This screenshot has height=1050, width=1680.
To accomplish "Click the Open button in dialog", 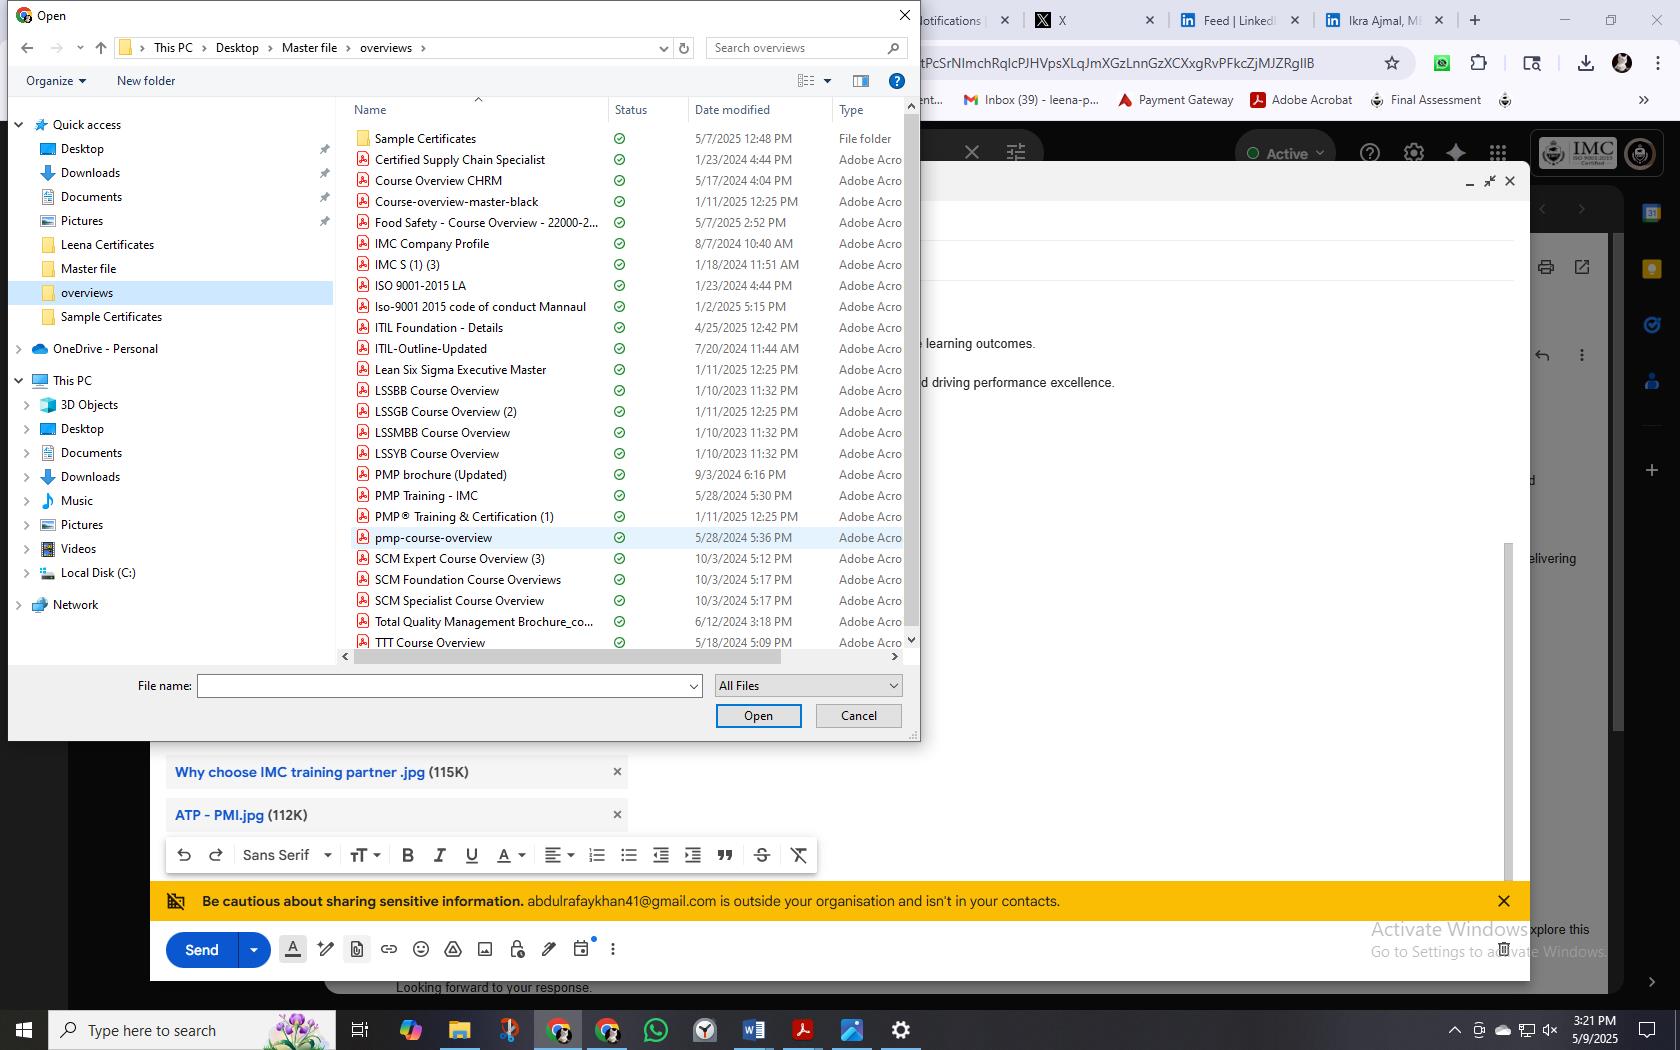I will click(x=758, y=716).
